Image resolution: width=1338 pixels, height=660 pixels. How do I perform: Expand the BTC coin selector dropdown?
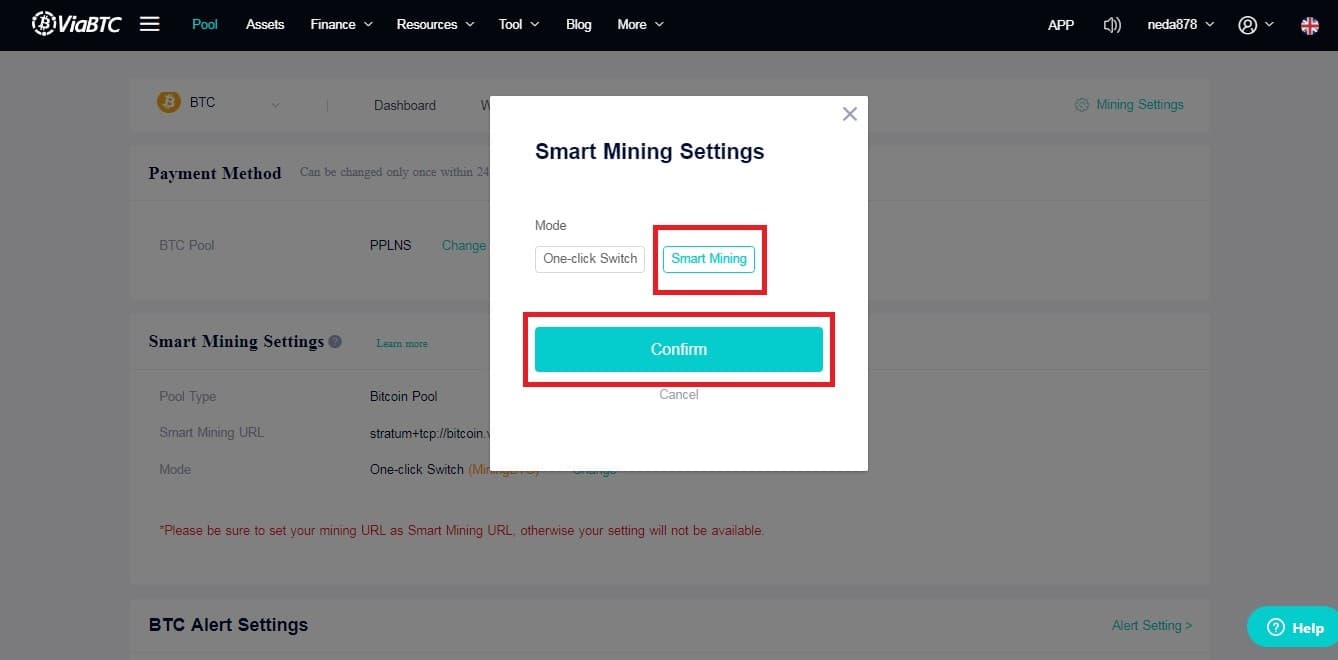pyautogui.click(x=275, y=105)
